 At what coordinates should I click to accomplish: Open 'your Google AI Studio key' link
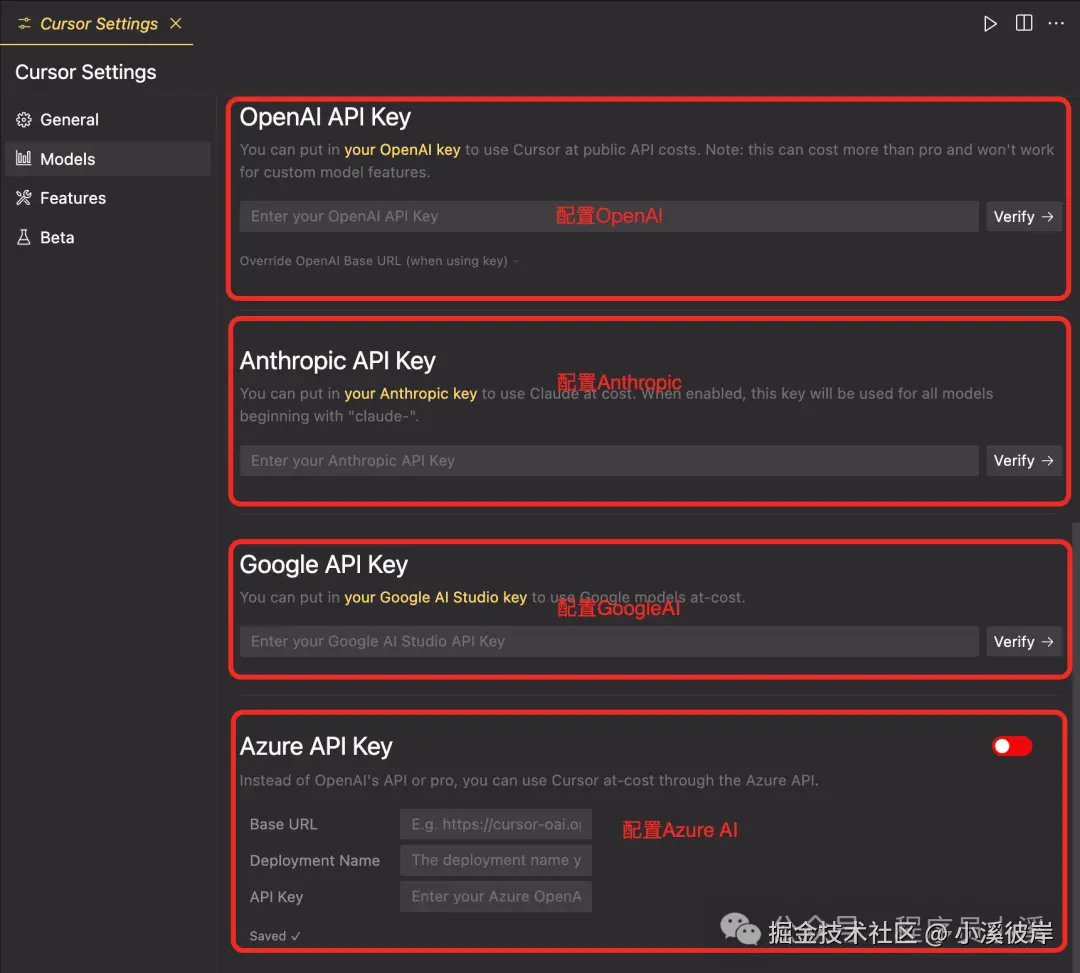pos(435,598)
